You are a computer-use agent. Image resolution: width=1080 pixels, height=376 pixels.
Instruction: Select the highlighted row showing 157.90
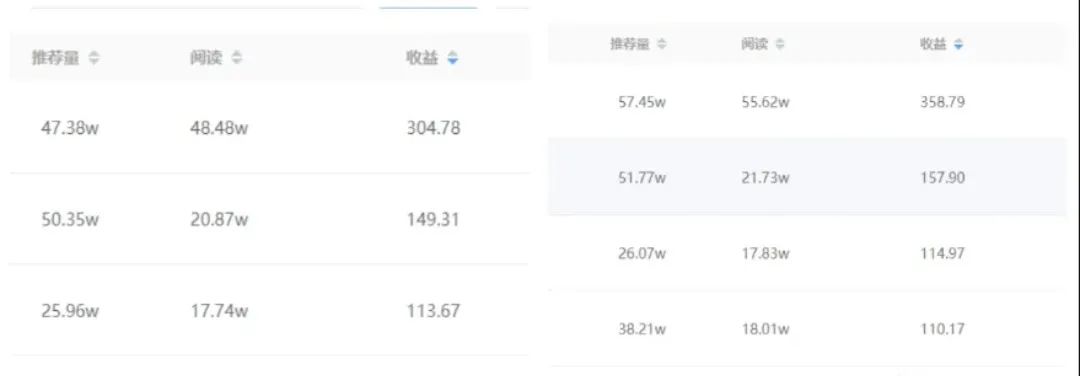[813, 177]
